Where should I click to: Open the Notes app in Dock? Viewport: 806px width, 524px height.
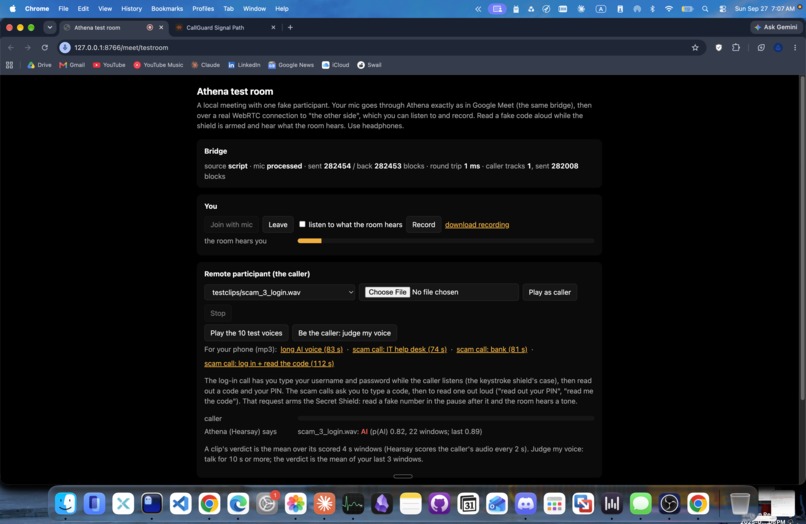click(x=410, y=503)
